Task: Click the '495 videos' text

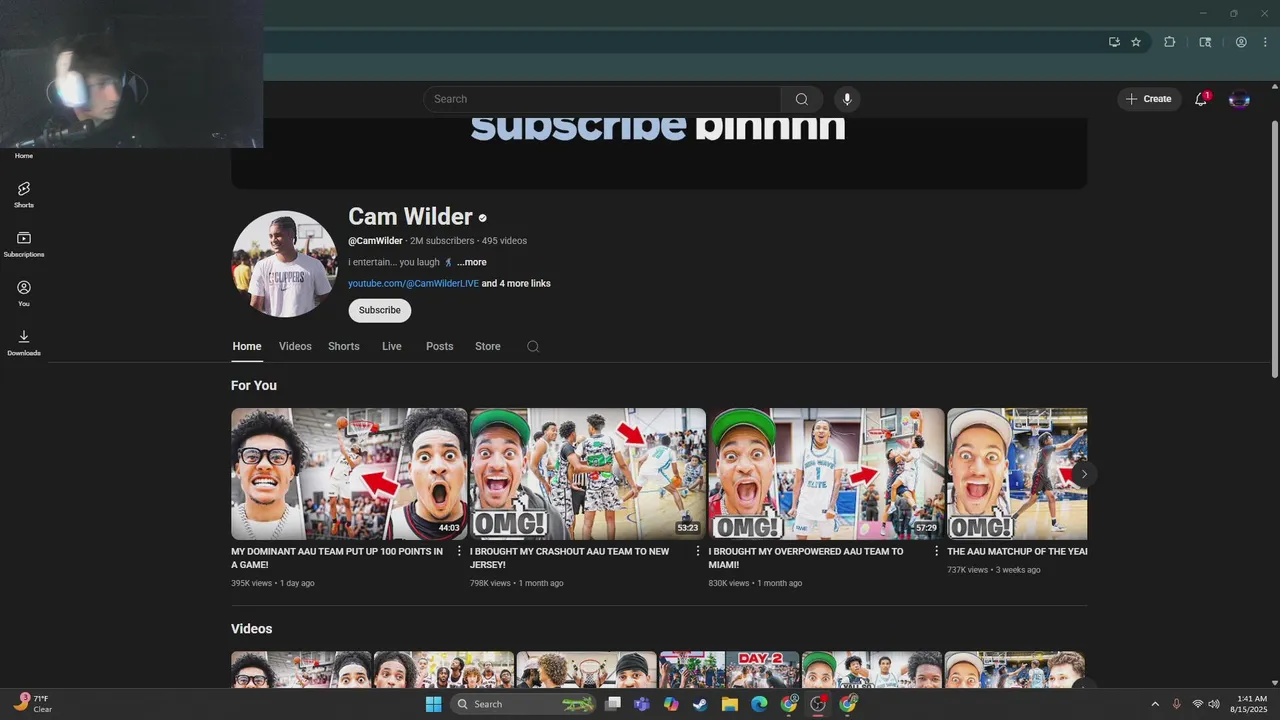Action: [504, 241]
